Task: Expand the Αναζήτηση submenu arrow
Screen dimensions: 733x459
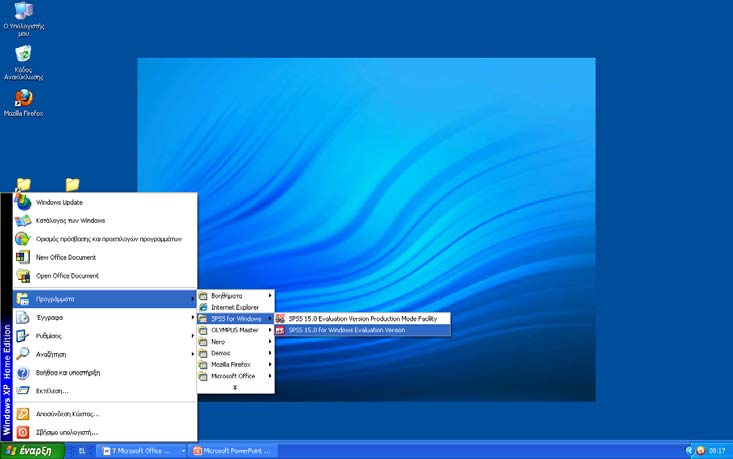Action: click(x=192, y=354)
